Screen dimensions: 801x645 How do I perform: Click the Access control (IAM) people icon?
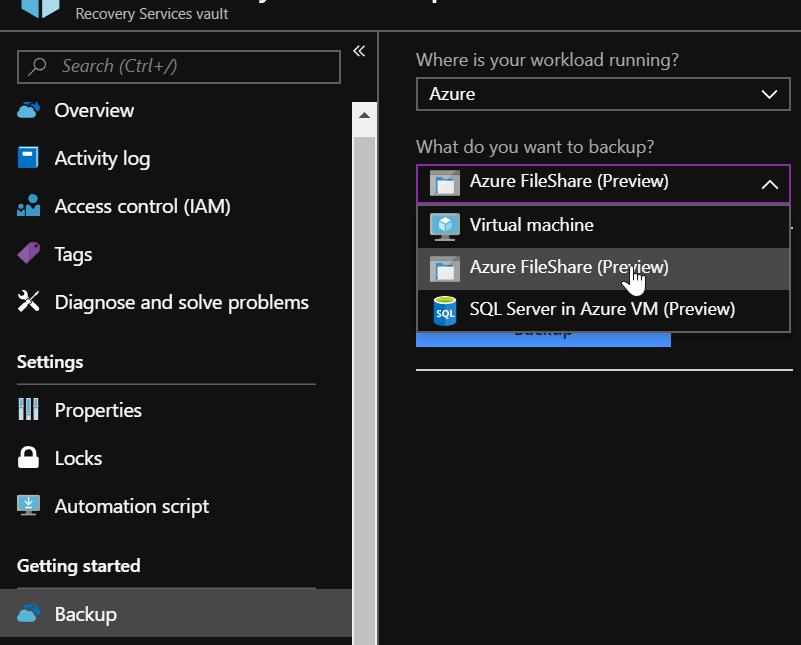28,206
